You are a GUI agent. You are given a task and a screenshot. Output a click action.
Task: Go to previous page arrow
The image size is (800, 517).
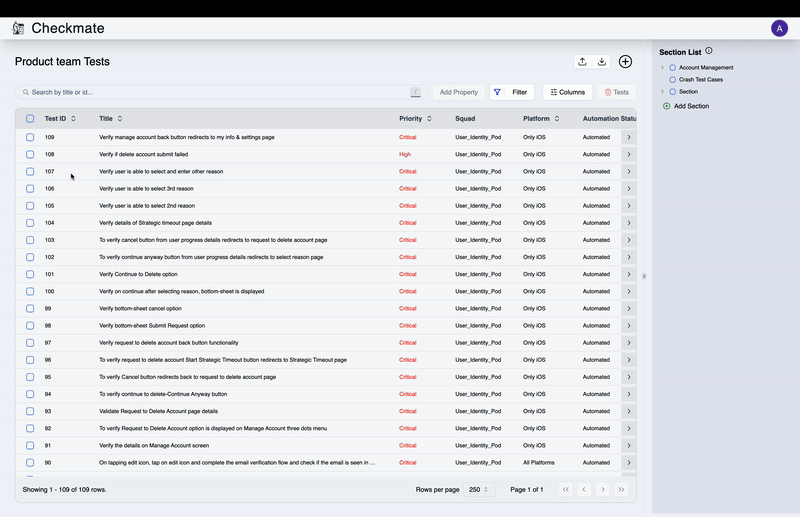584,489
